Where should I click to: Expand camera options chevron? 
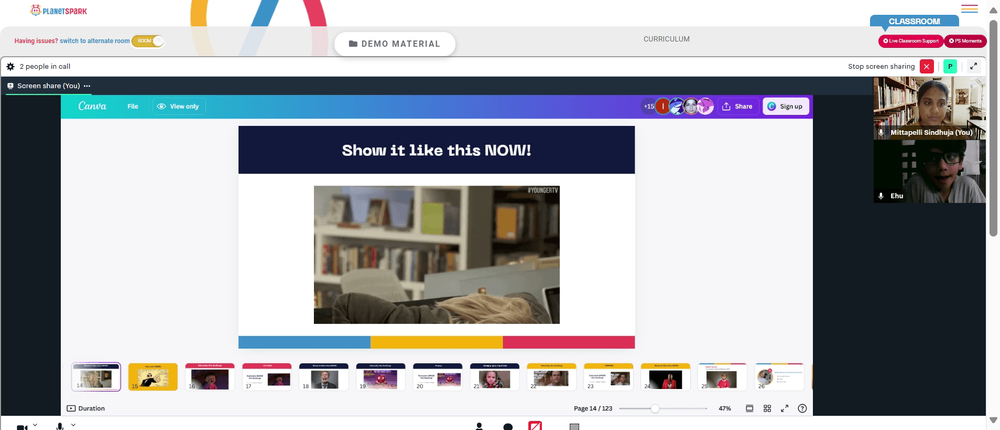click(35, 424)
